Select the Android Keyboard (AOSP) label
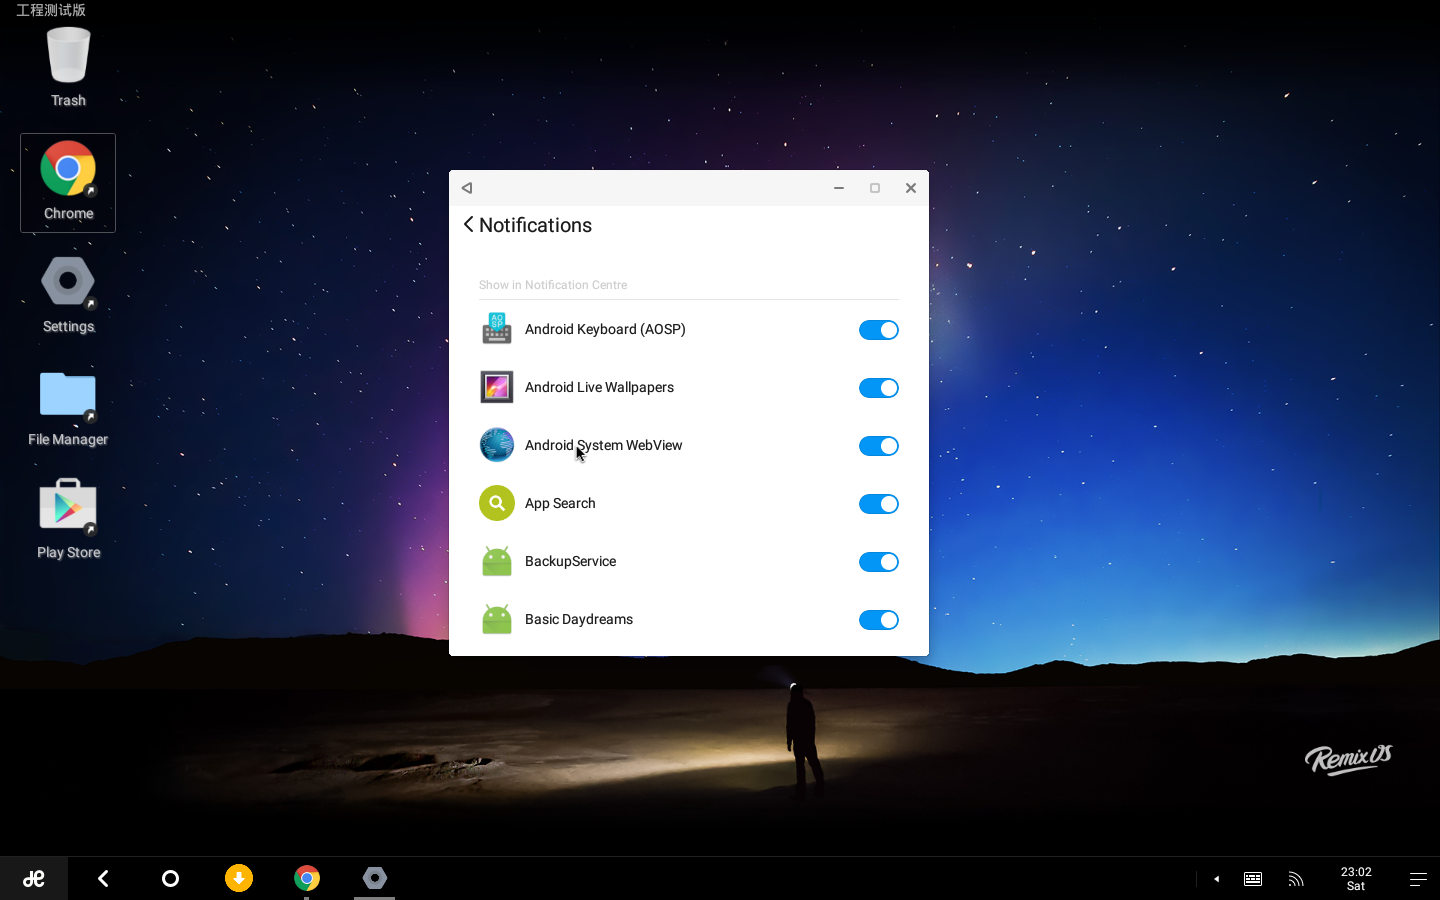 [605, 329]
